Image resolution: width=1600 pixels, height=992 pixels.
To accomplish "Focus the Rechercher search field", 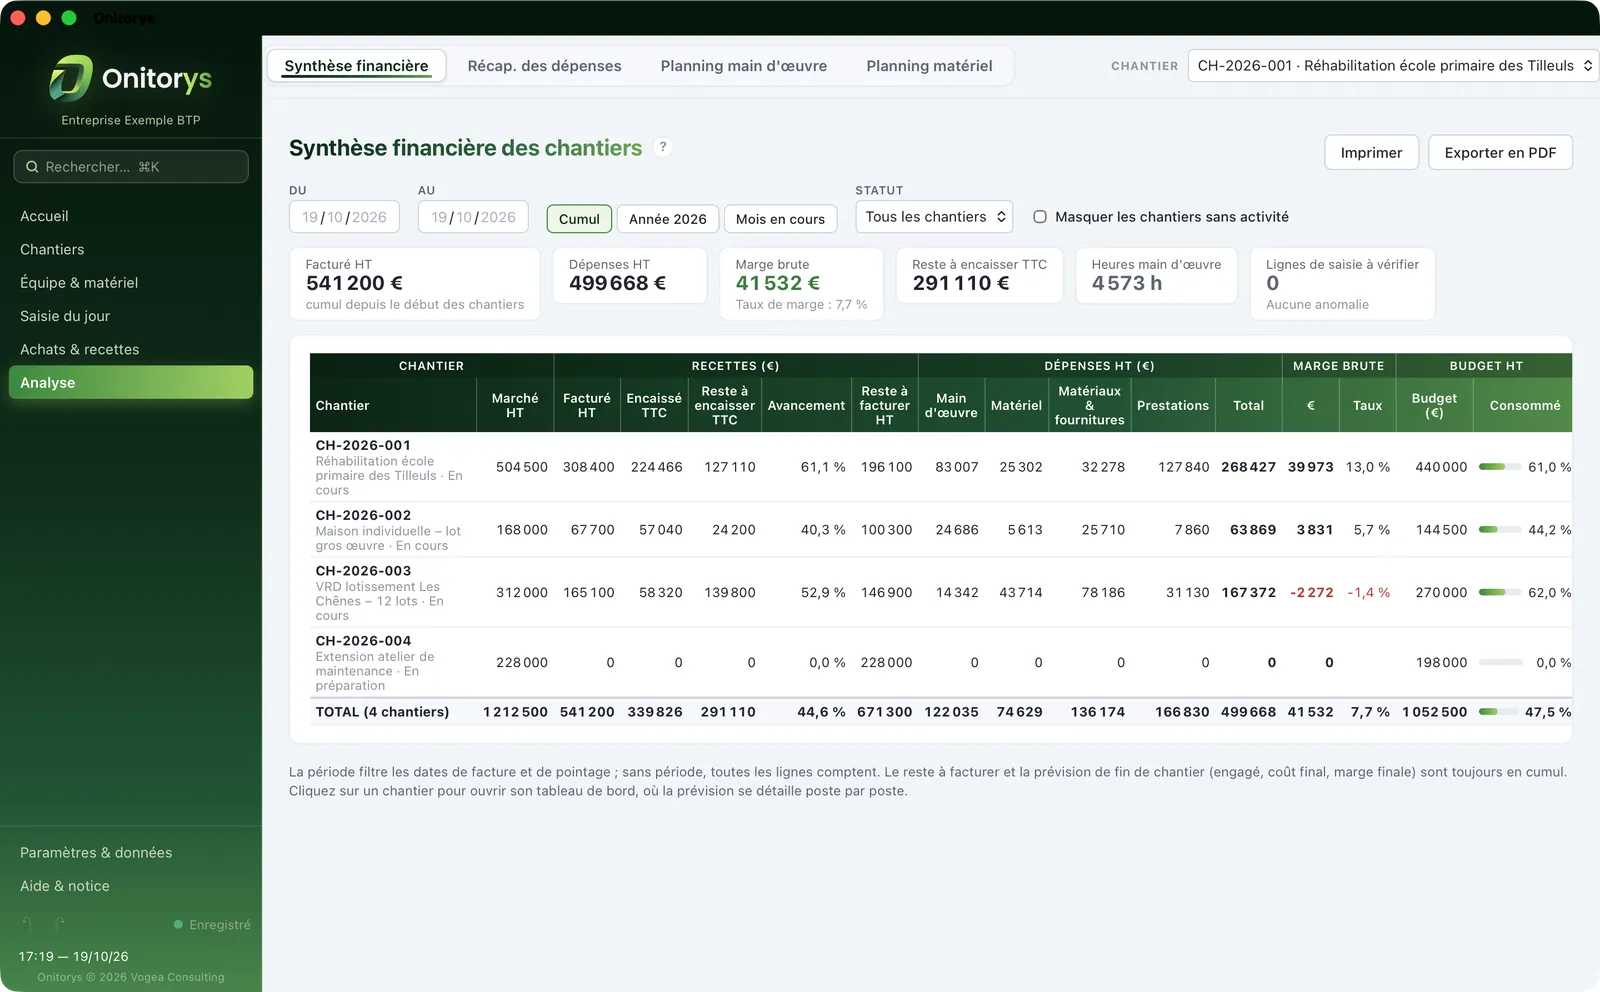I will (131, 167).
